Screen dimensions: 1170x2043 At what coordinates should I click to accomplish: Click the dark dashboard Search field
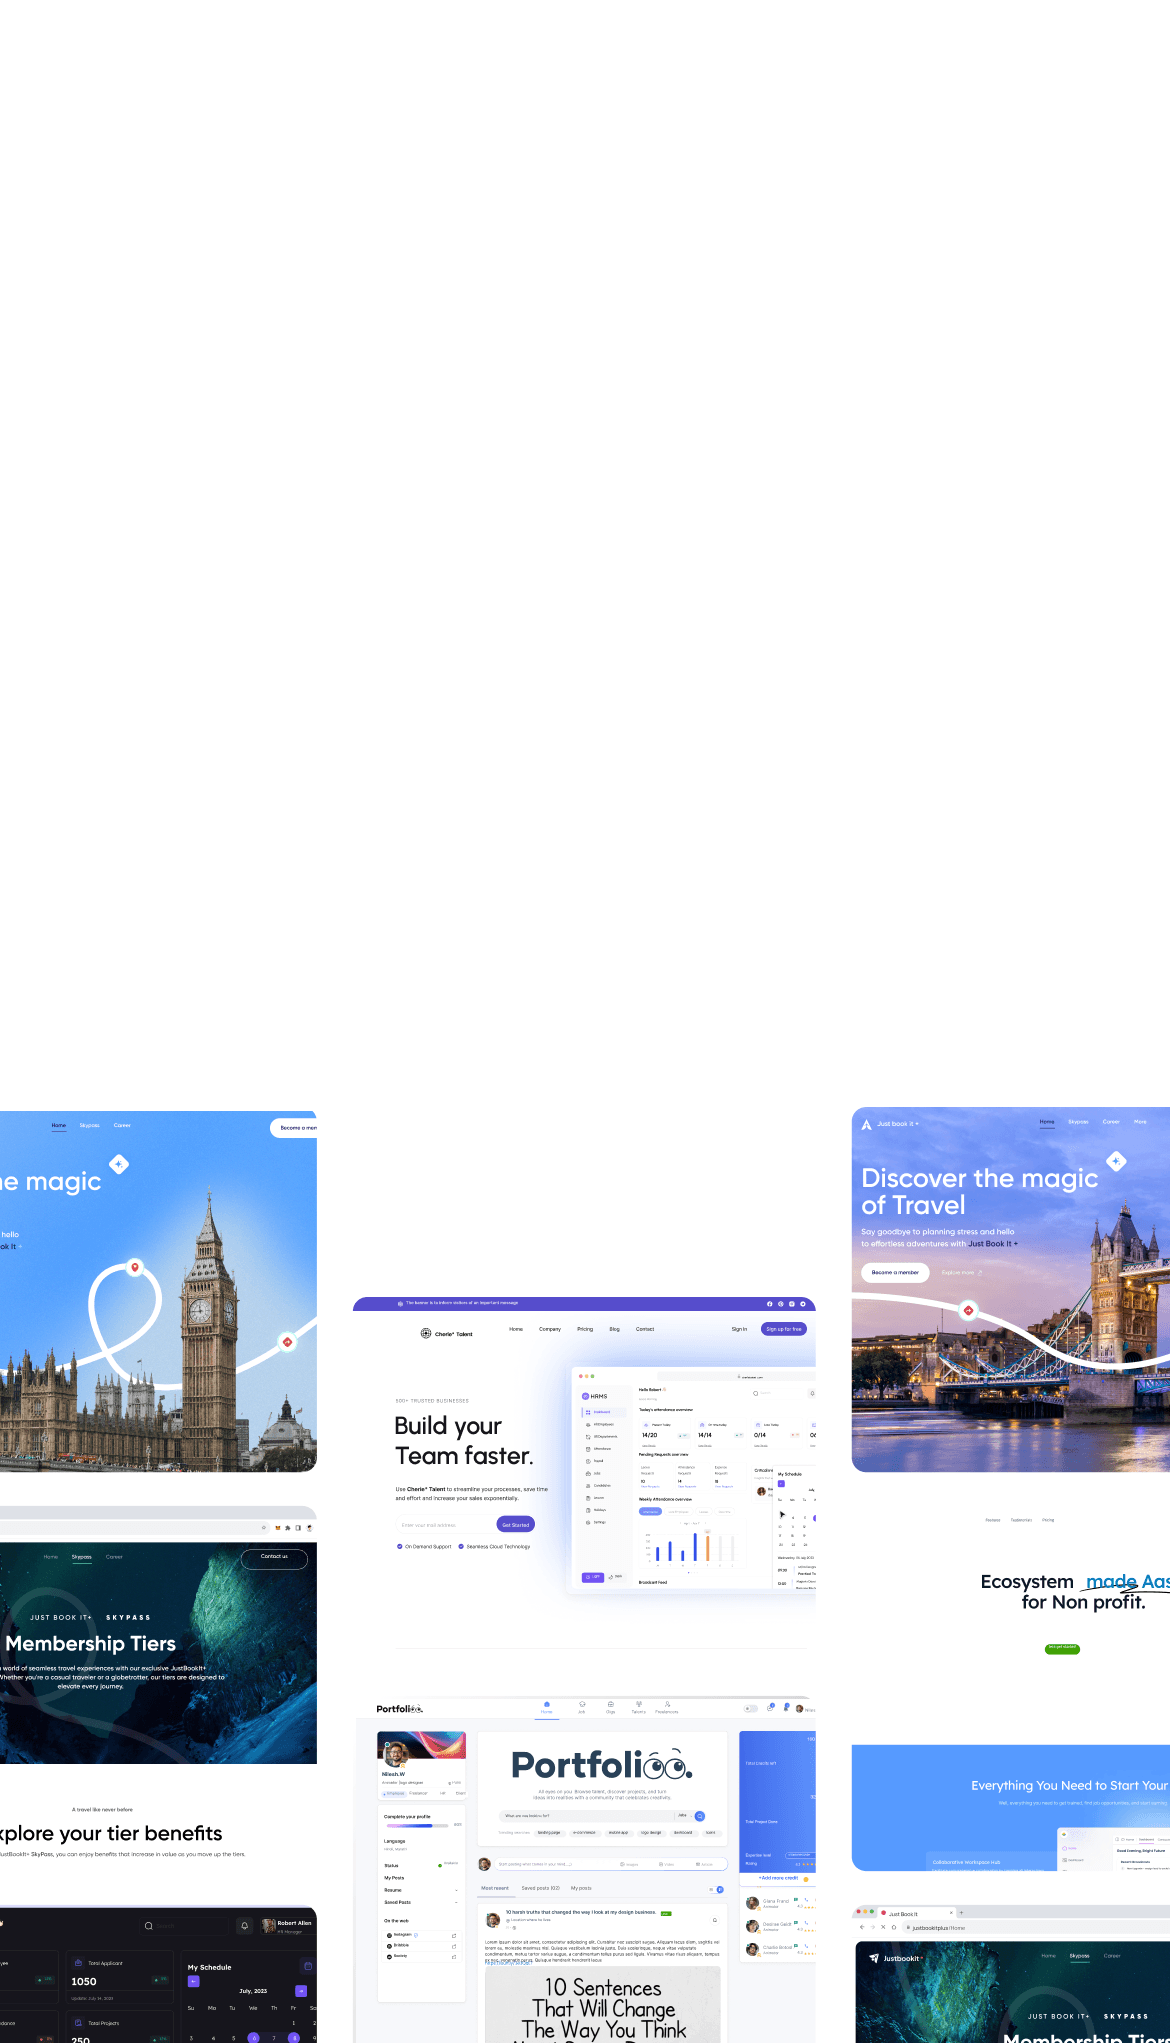tap(186, 1926)
